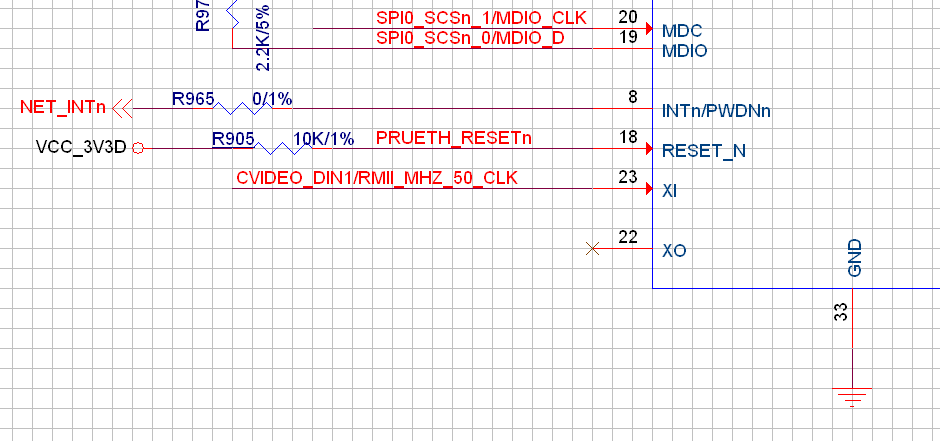Click the XO pin name
This screenshot has width=940, height=441.
(674, 250)
